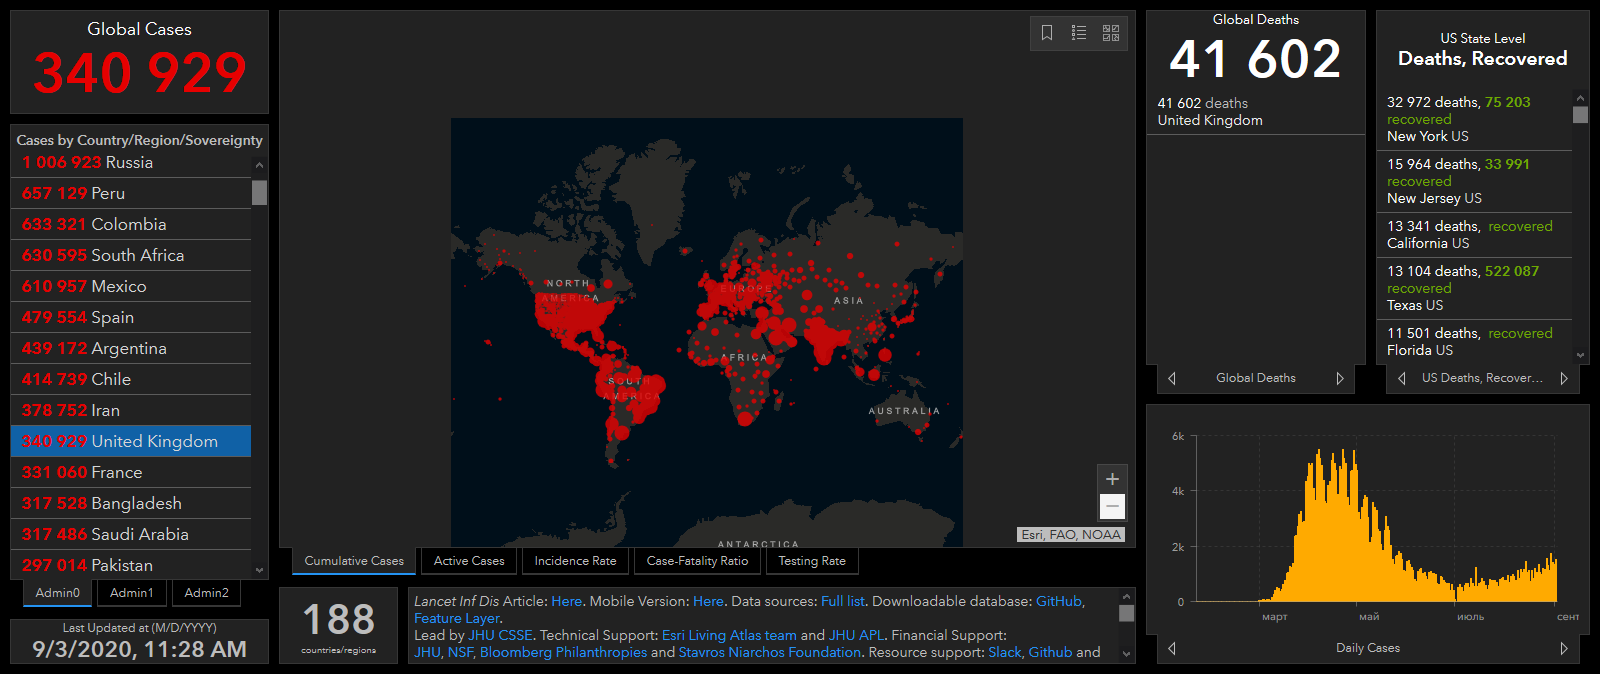The height and width of the screenshot is (674, 1600).
Task: Open the Esri Living Atlas team link
Action: 729,635
